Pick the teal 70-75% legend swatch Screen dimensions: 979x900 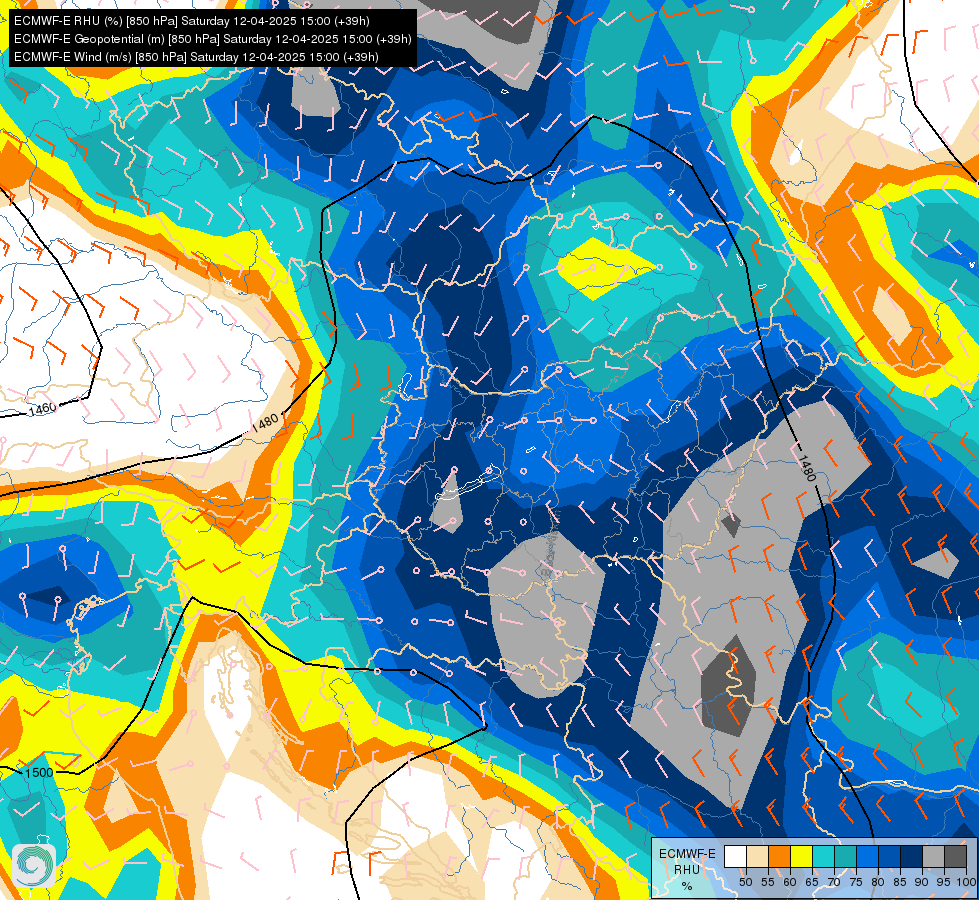[845, 856]
